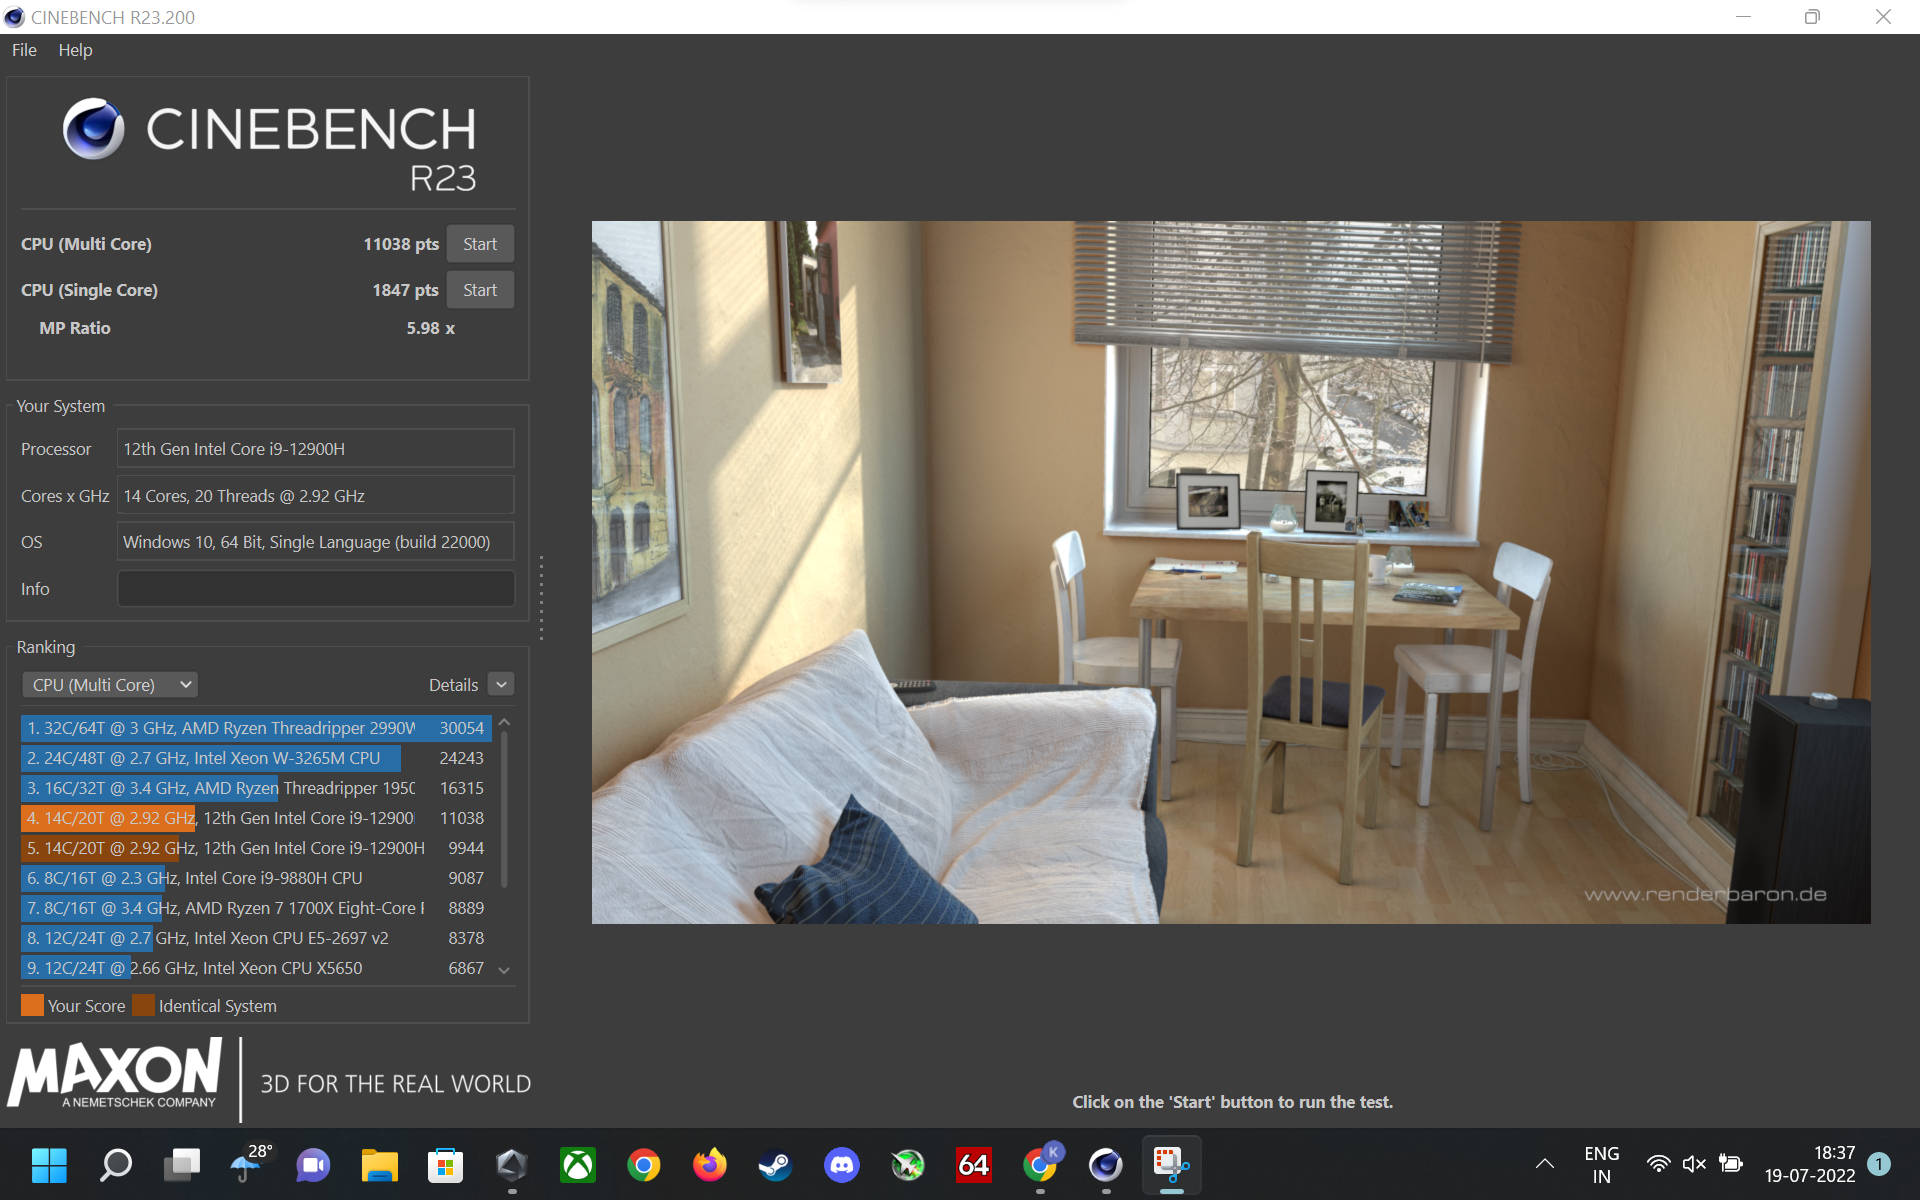
Task: Click the muted volume tray icon
Action: click(1694, 1164)
